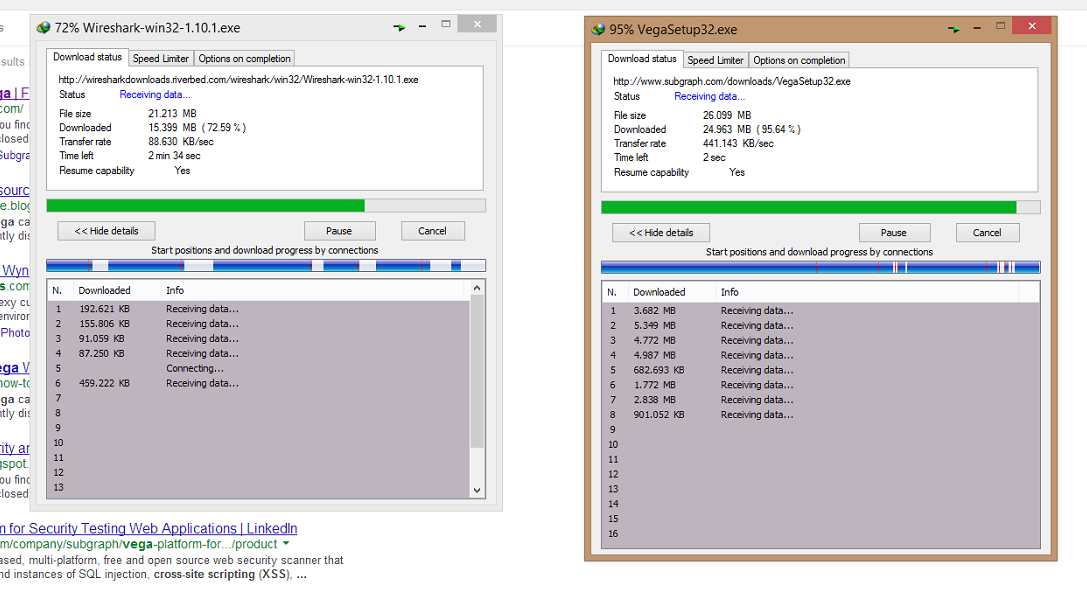Viewport: 1087px width, 596px height.
Task: Click the Info column header in VegaSetup32 list
Action: point(867,292)
